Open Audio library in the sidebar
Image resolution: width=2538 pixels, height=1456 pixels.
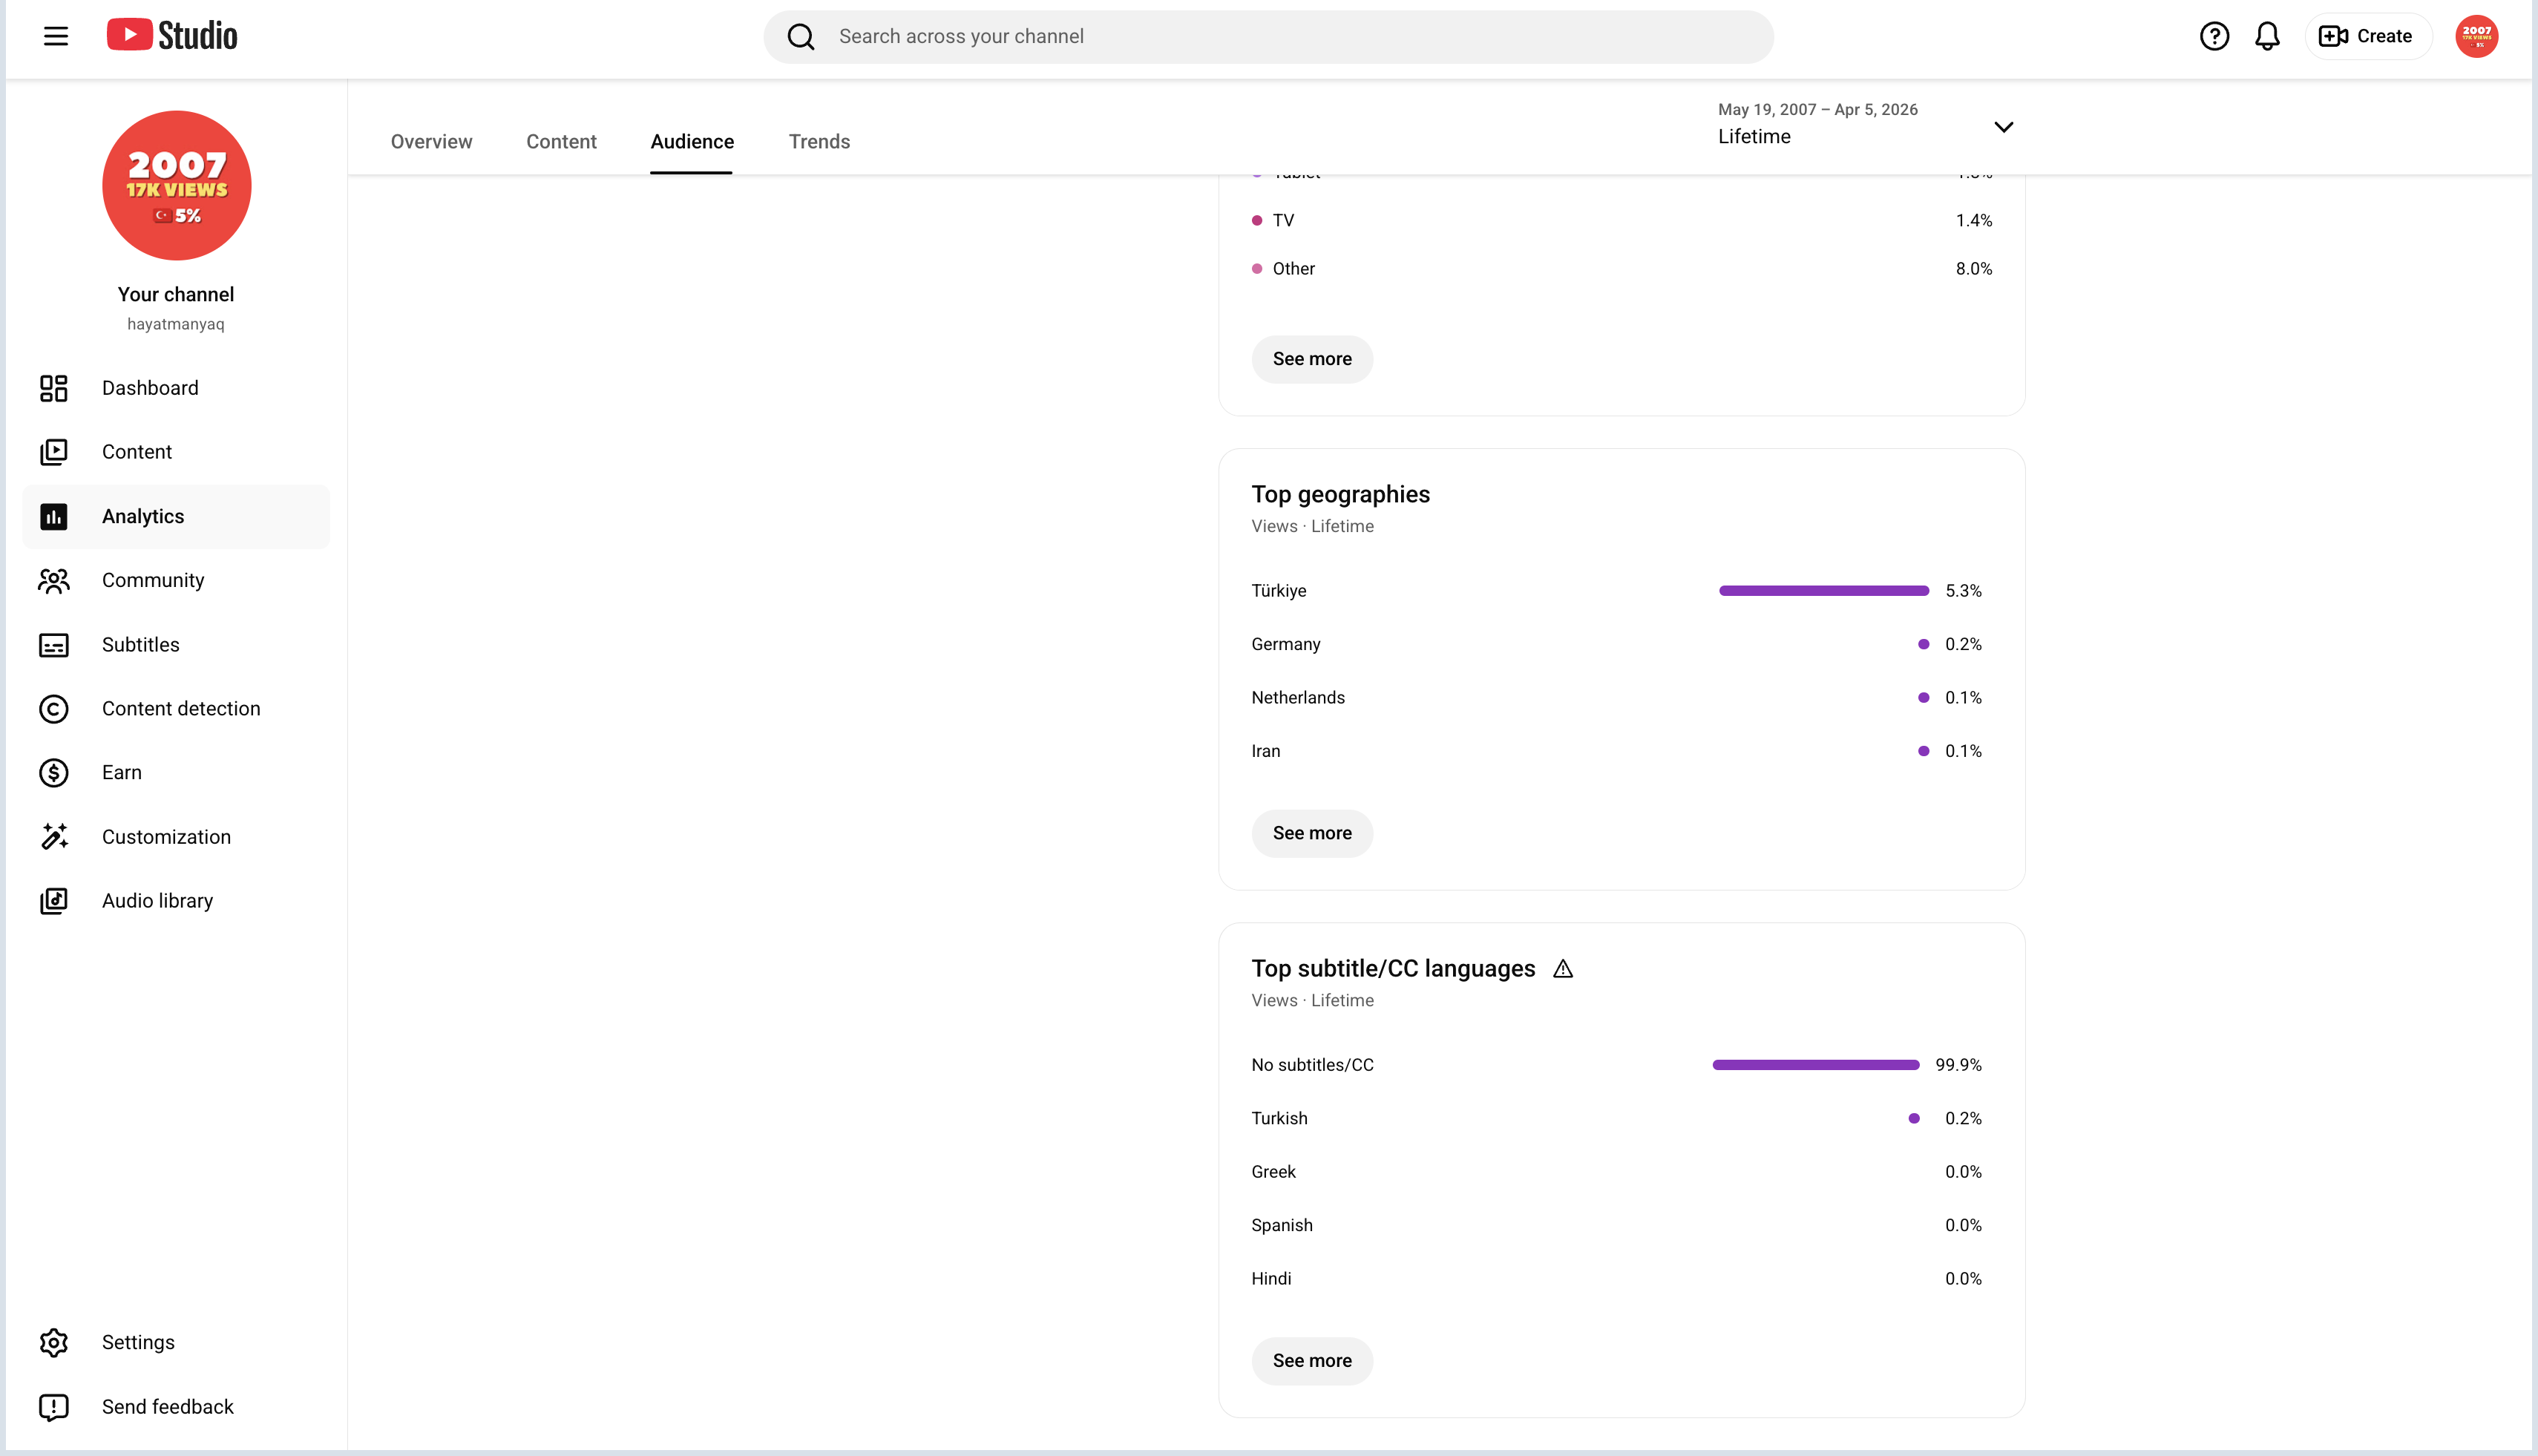coord(176,901)
